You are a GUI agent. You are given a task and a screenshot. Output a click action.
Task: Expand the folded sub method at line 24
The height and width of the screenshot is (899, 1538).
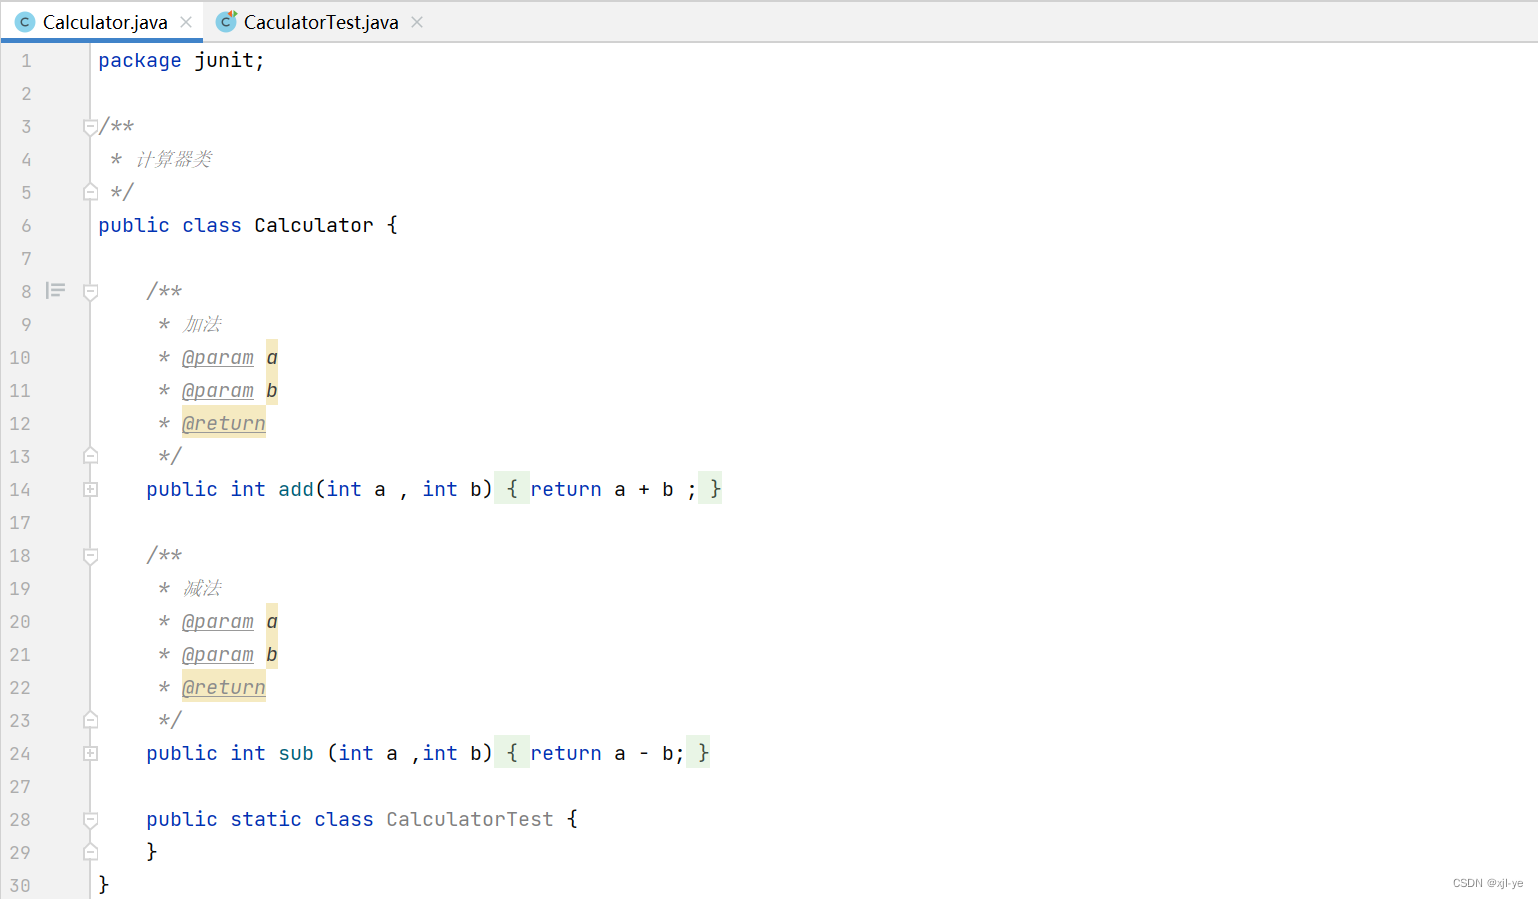point(90,753)
